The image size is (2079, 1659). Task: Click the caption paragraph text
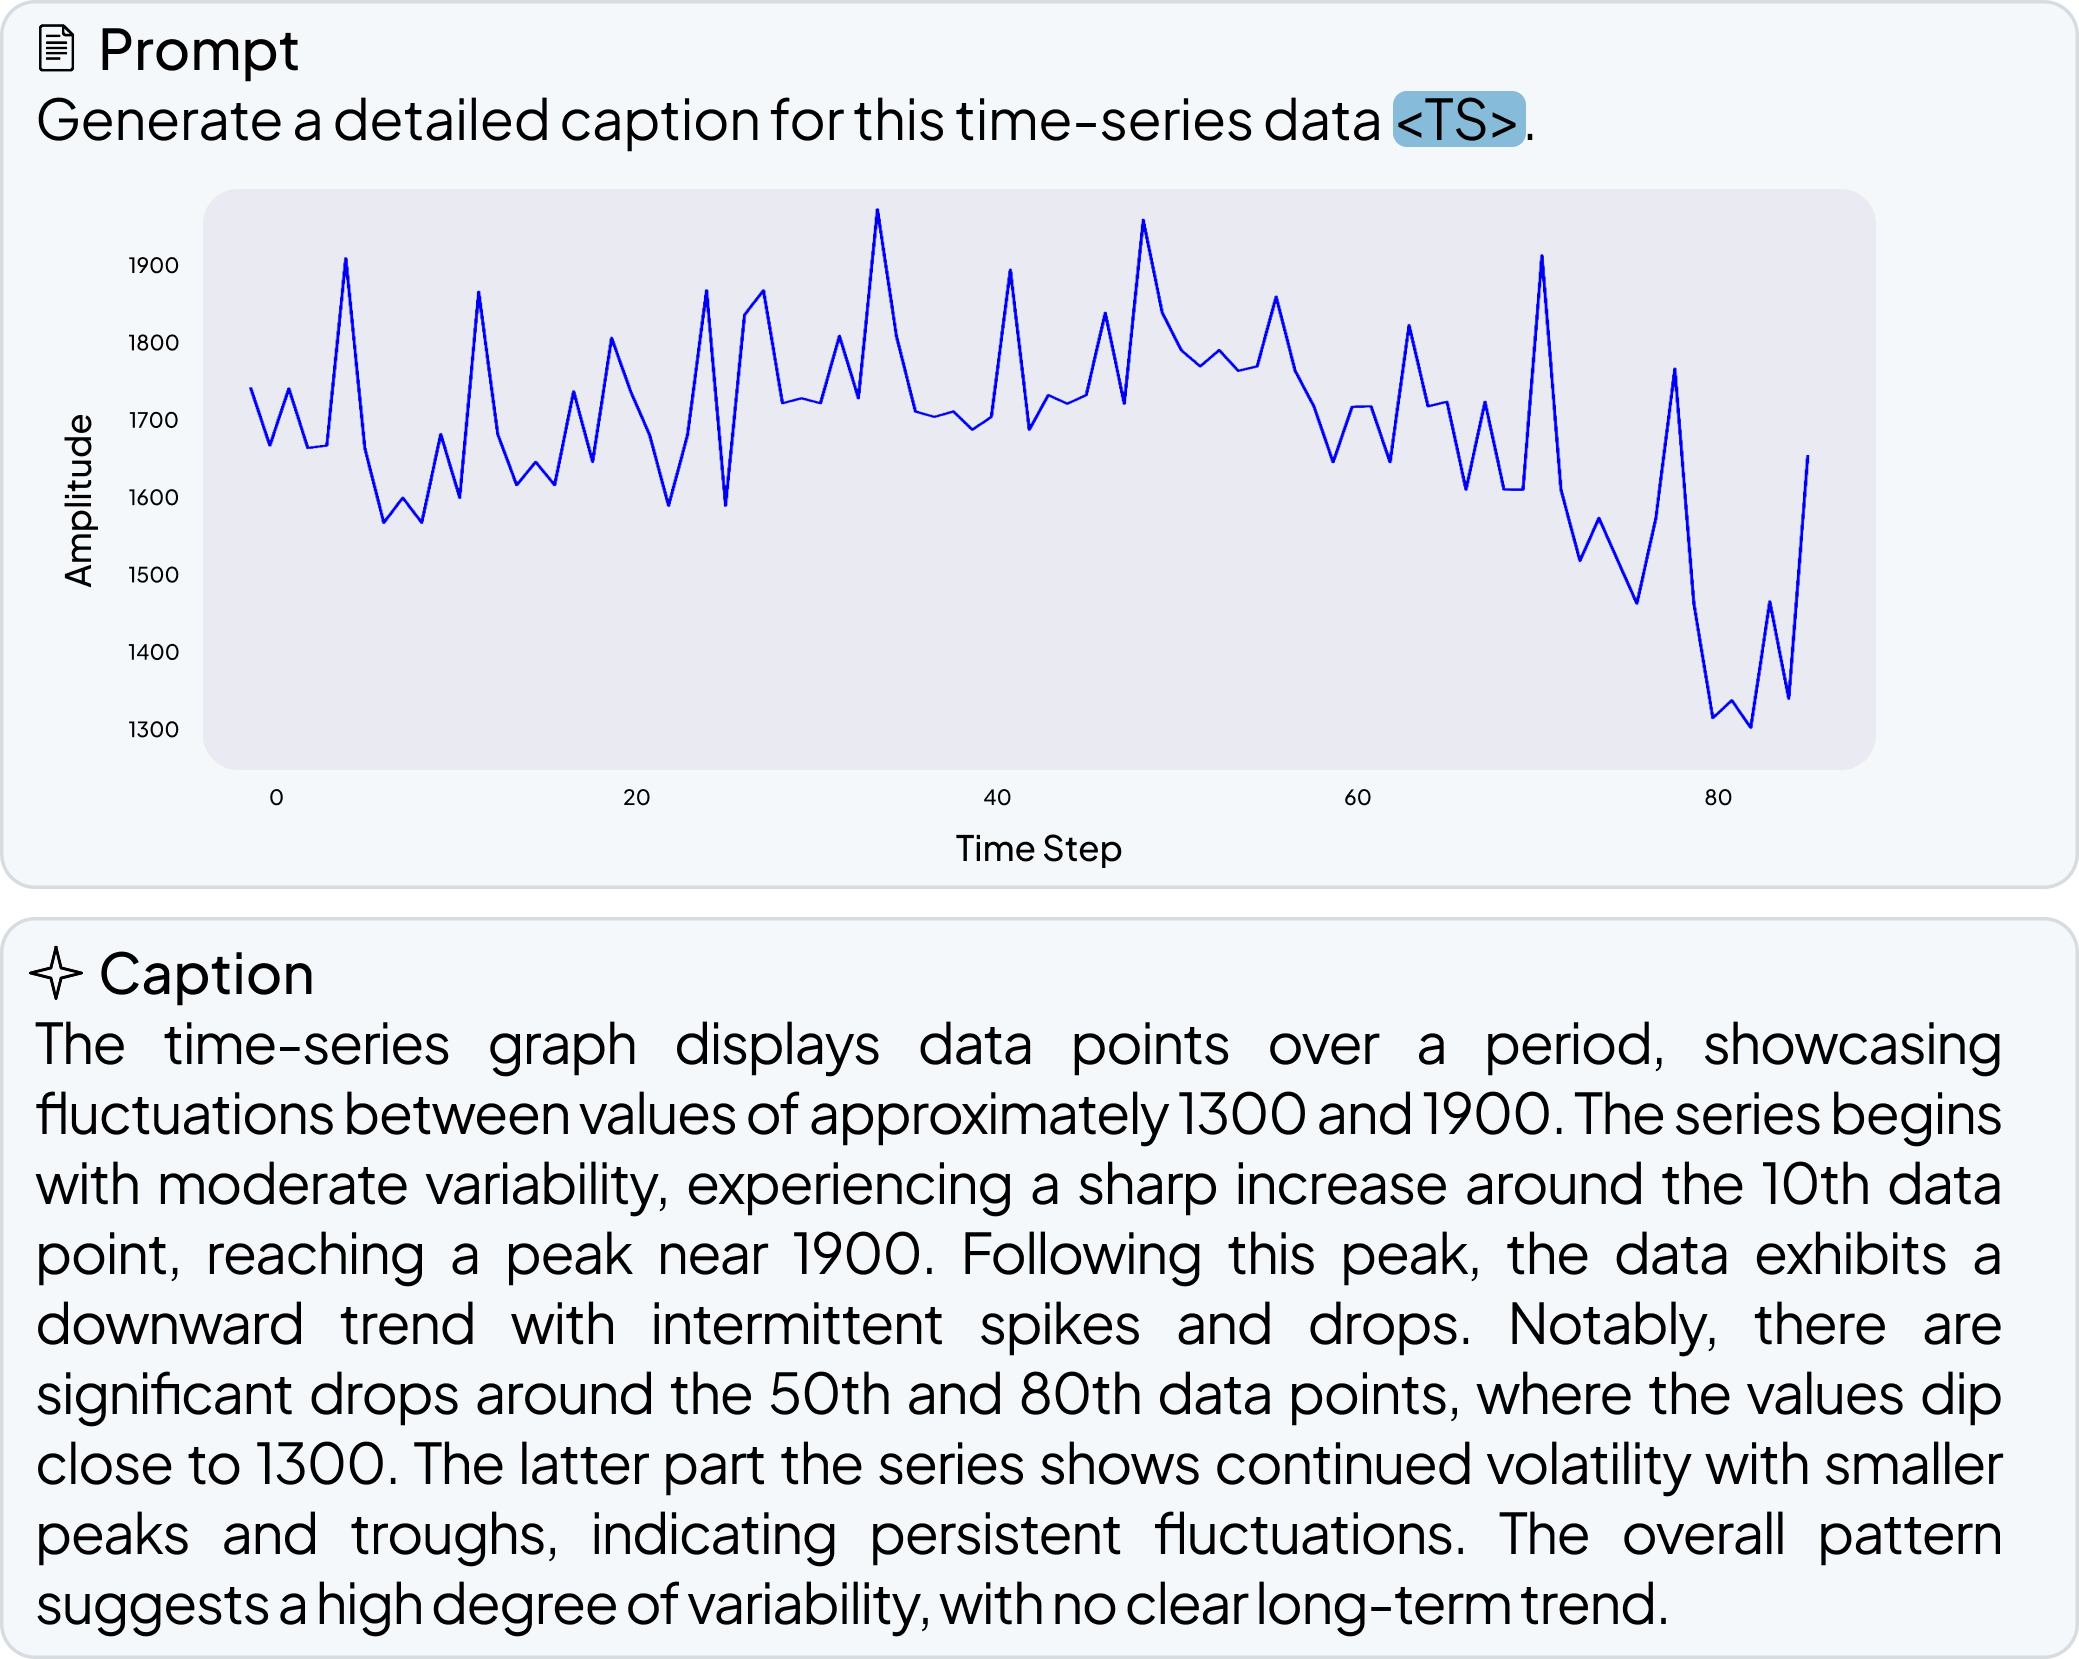click(x=1018, y=1324)
